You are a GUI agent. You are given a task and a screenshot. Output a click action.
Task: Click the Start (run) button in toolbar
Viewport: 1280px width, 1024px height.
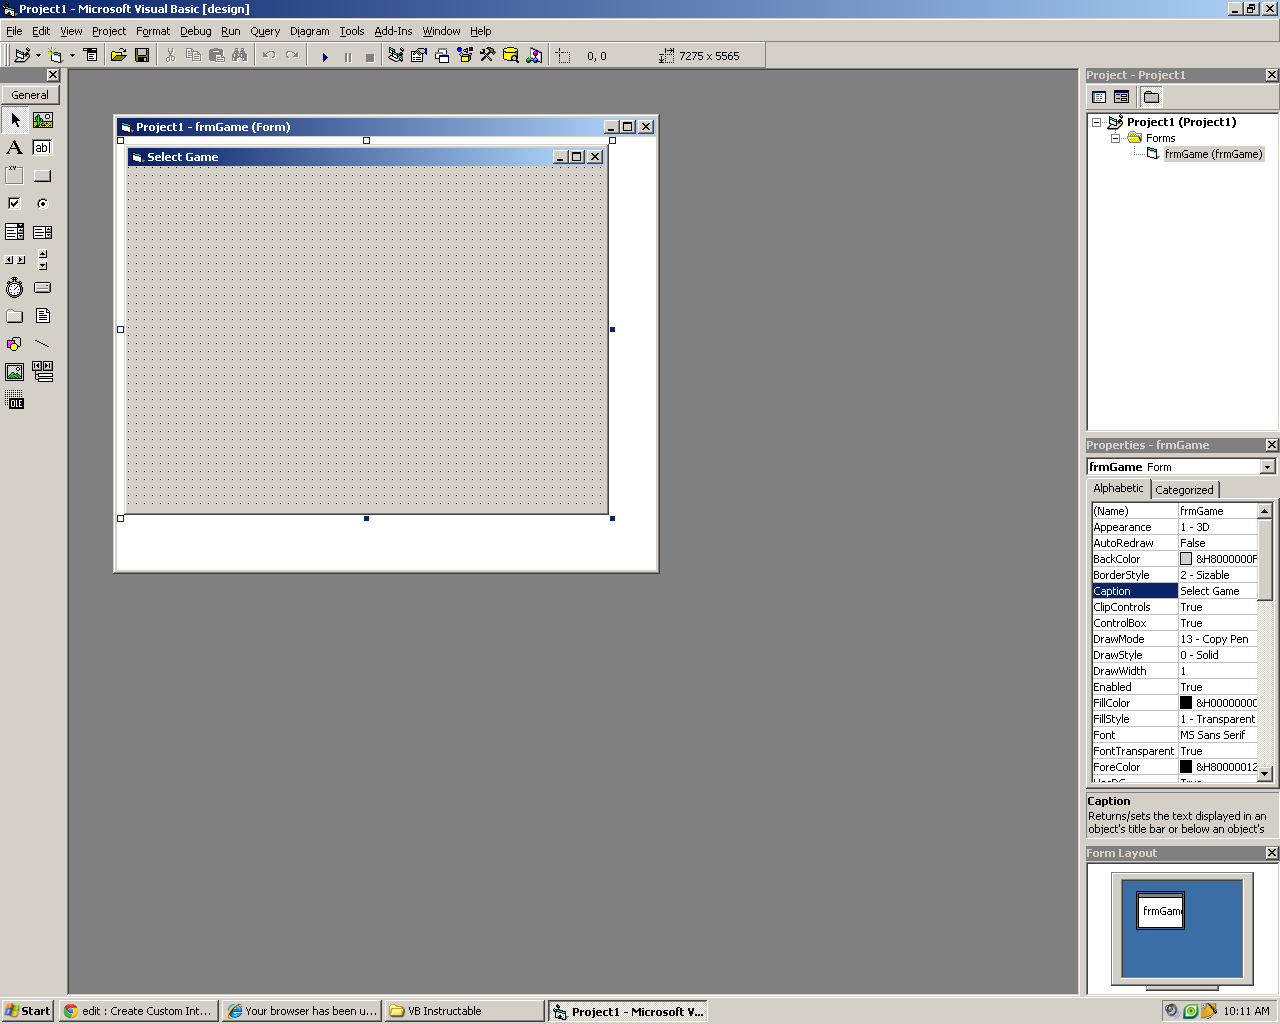325,57
